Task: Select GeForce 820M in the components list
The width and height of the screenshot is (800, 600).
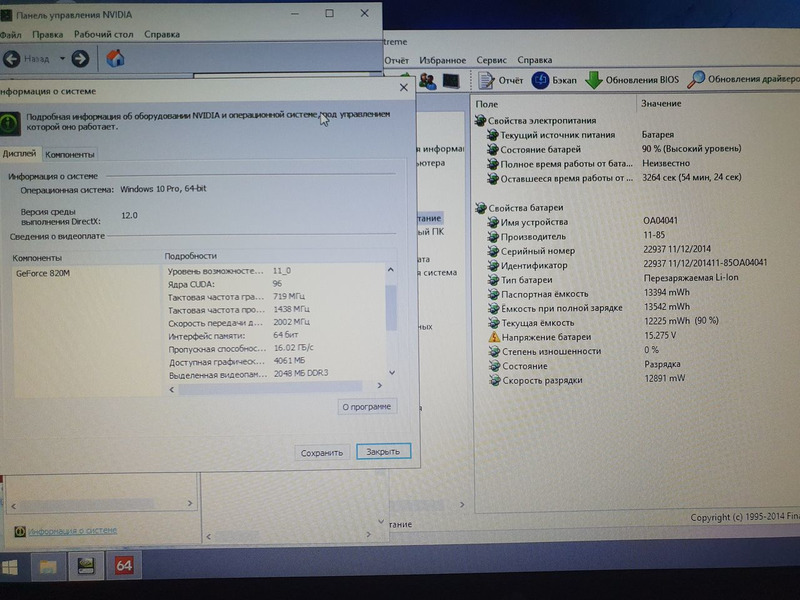Action: 43,273
